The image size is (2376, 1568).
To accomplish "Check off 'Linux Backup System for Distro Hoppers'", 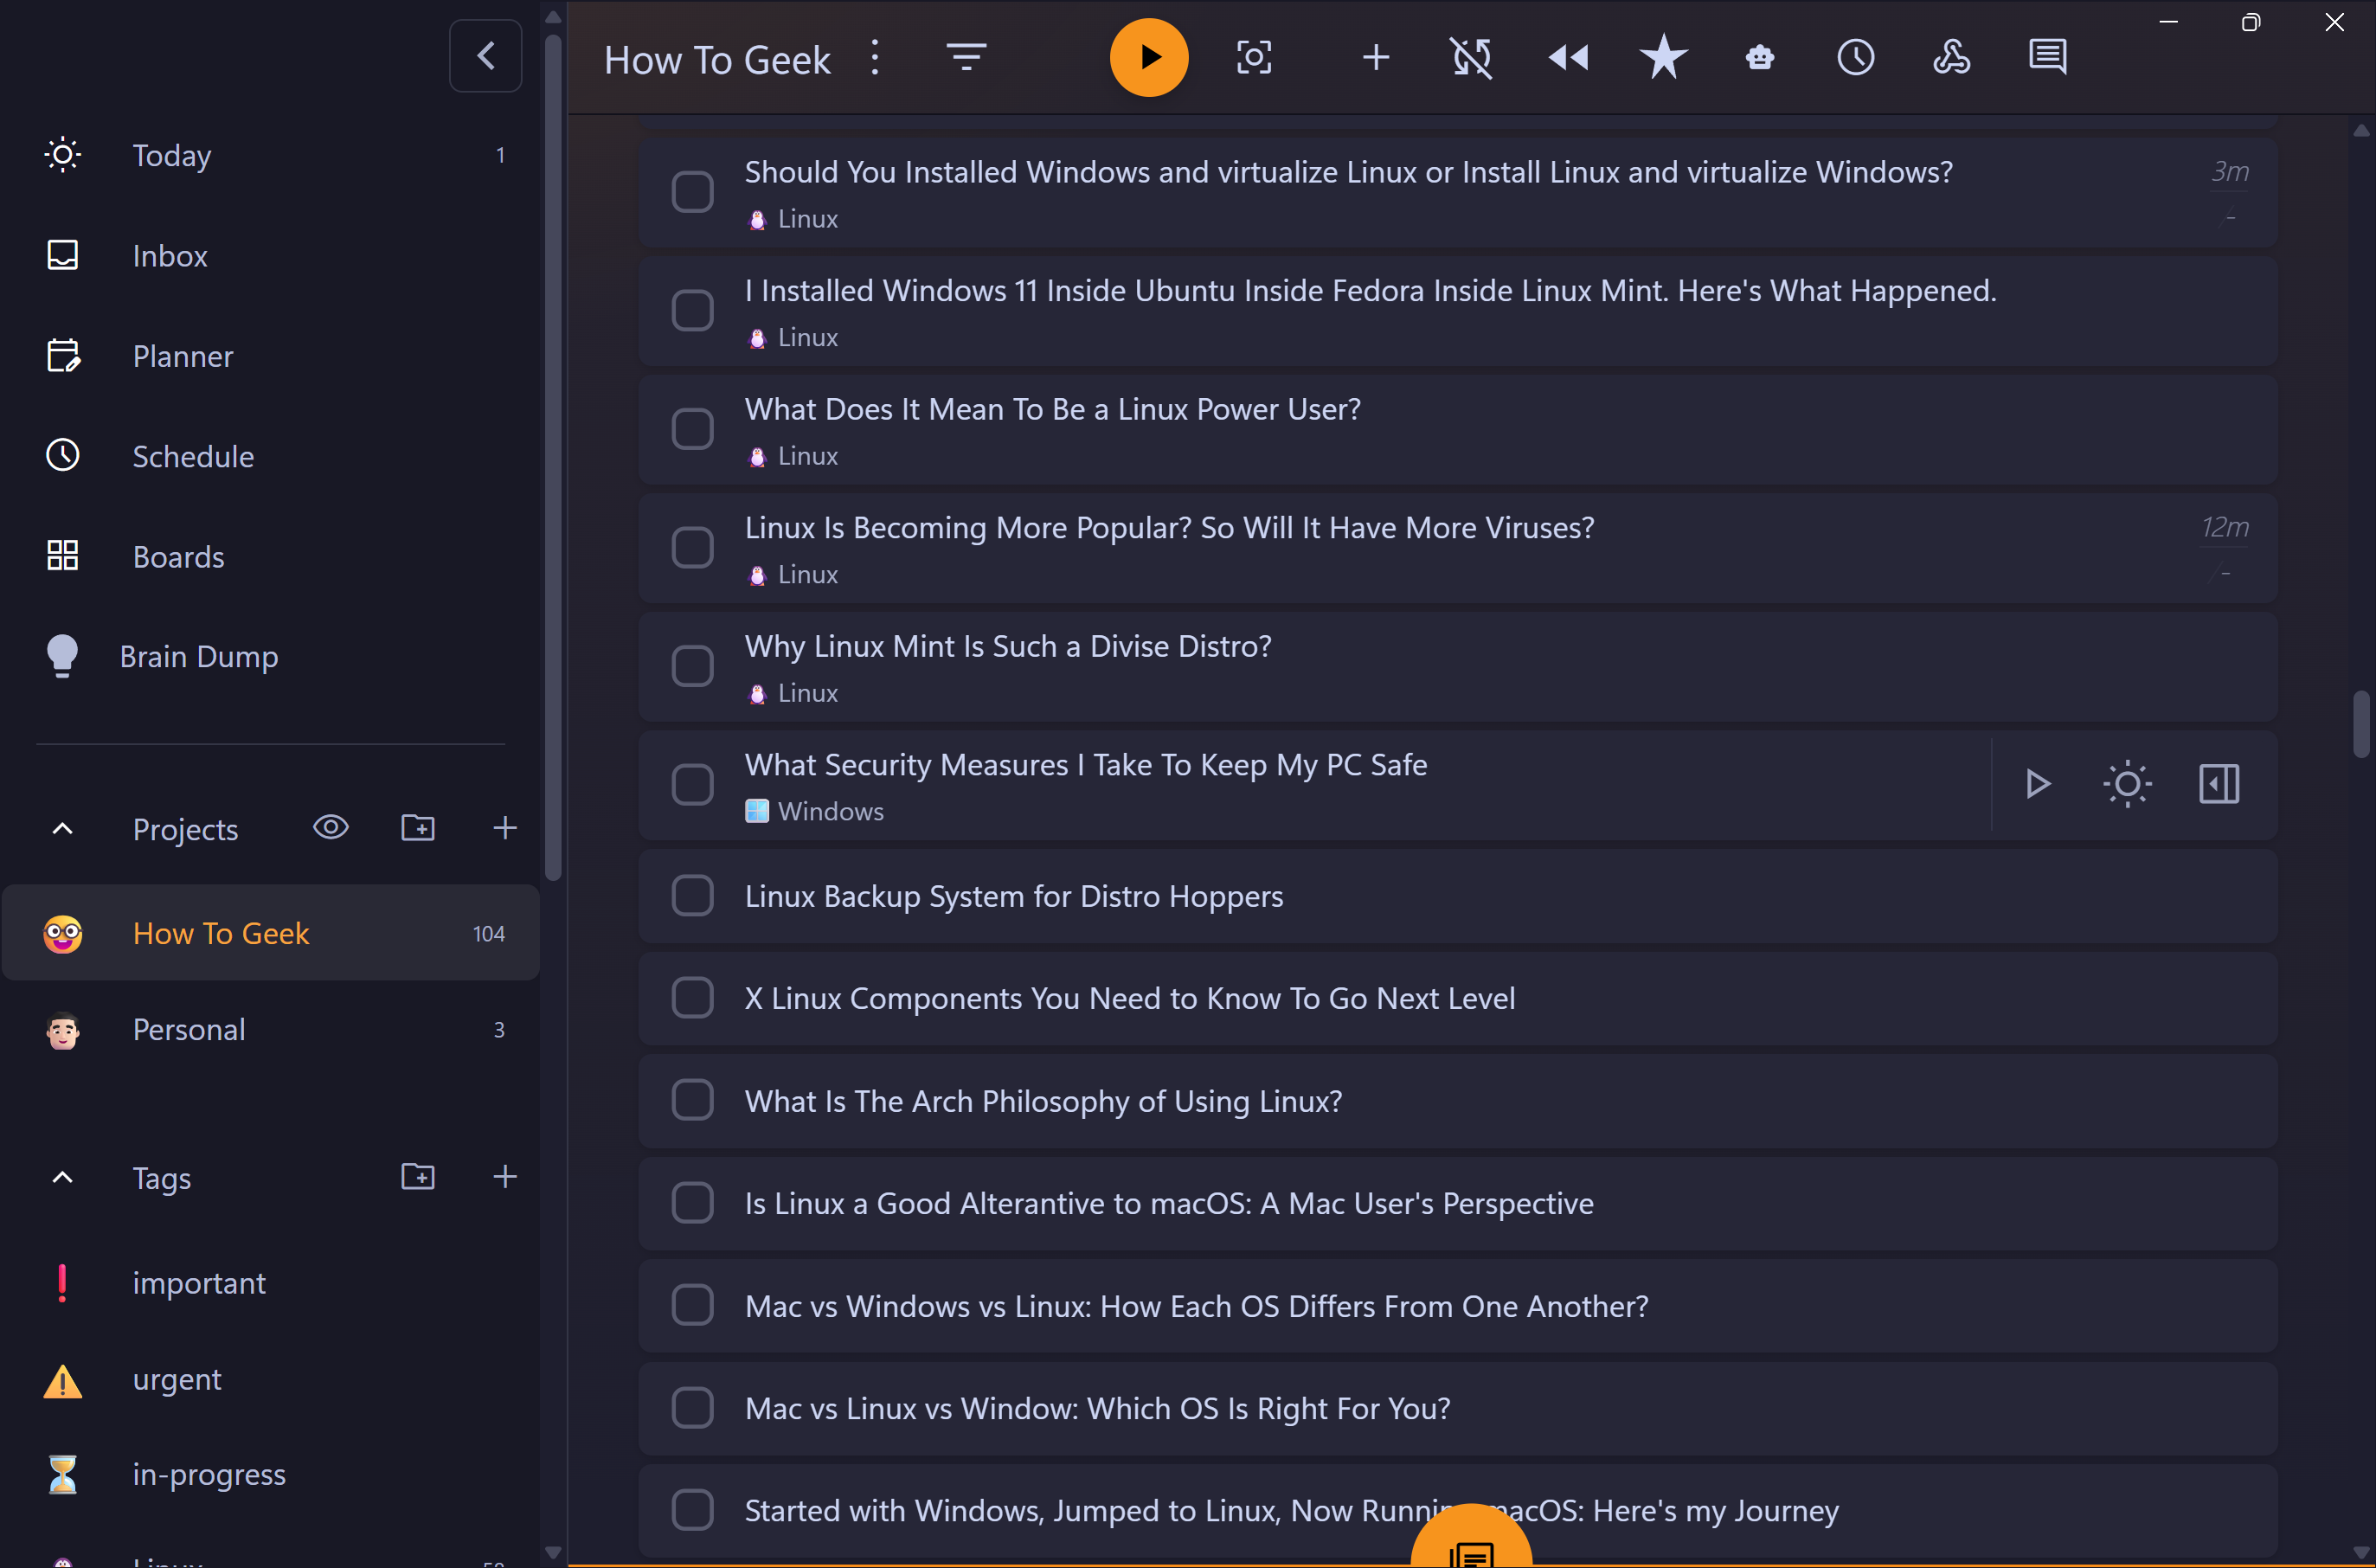I will tap(692, 896).
